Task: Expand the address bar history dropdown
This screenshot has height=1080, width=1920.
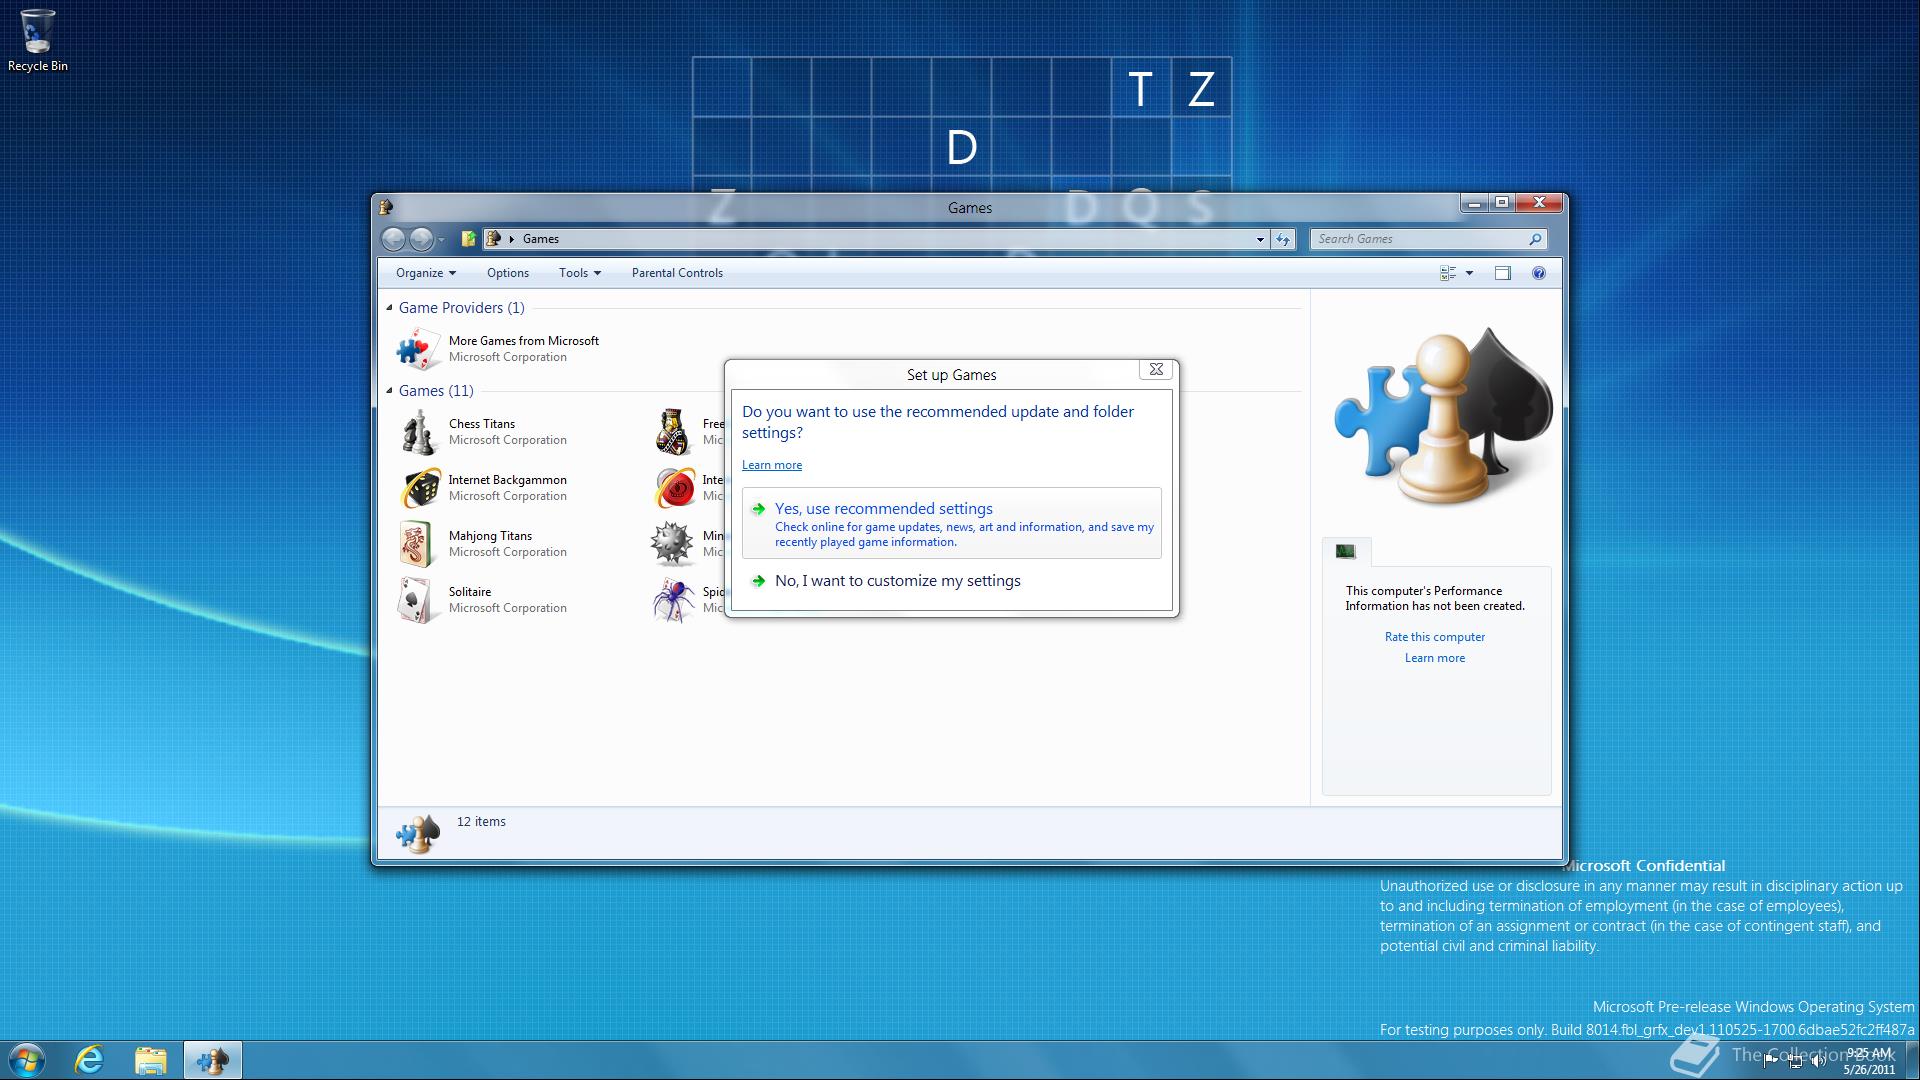Action: tap(1260, 239)
